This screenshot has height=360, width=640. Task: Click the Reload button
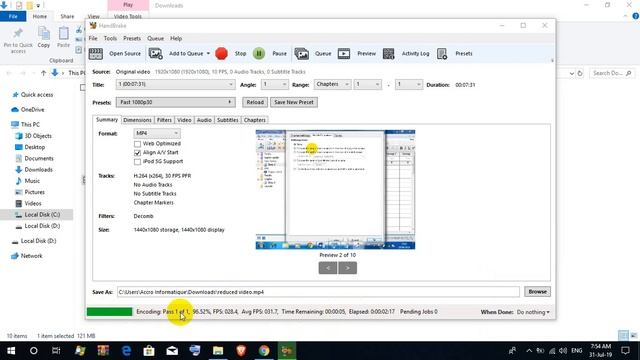(x=255, y=102)
